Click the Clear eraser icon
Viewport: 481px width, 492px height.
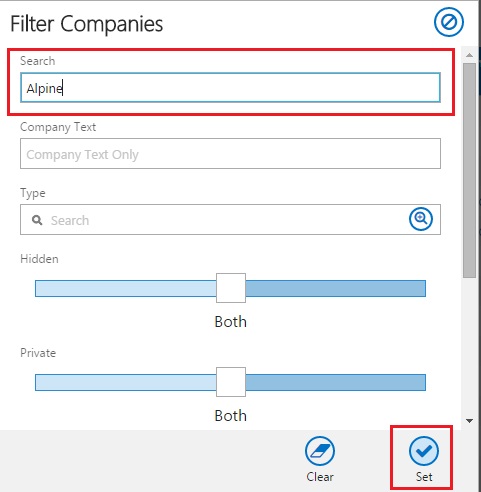pyautogui.click(x=320, y=451)
